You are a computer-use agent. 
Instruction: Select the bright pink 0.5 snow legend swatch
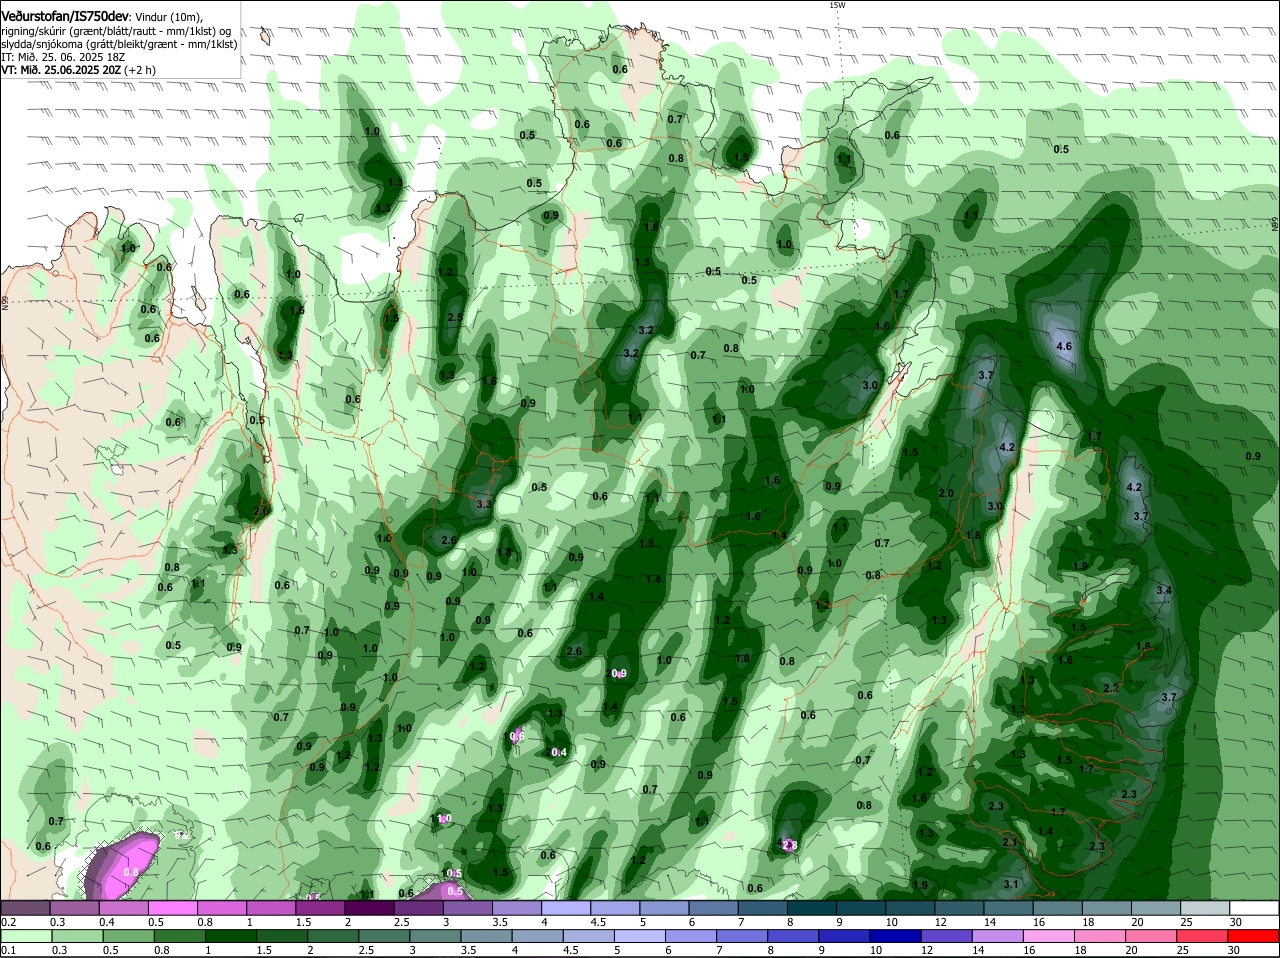(x=172, y=908)
